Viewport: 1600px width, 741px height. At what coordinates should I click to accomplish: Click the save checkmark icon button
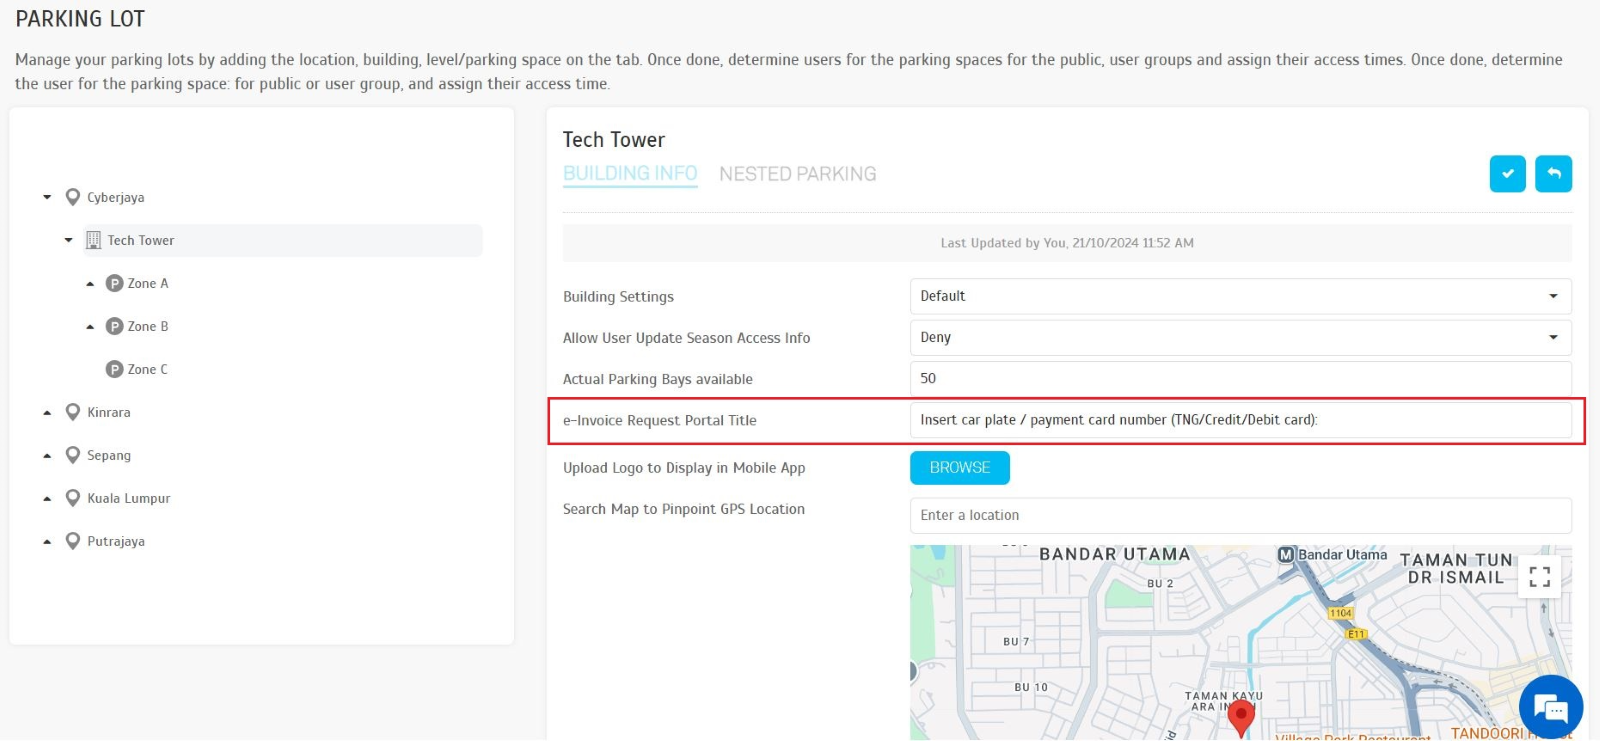tap(1507, 174)
